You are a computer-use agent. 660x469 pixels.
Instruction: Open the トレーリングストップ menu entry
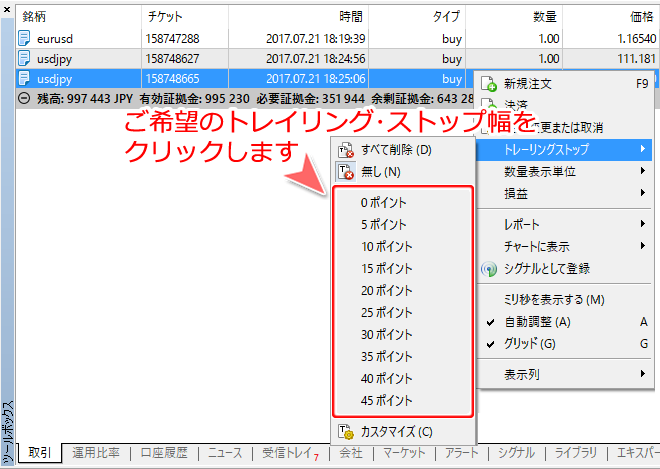point(564,149)
